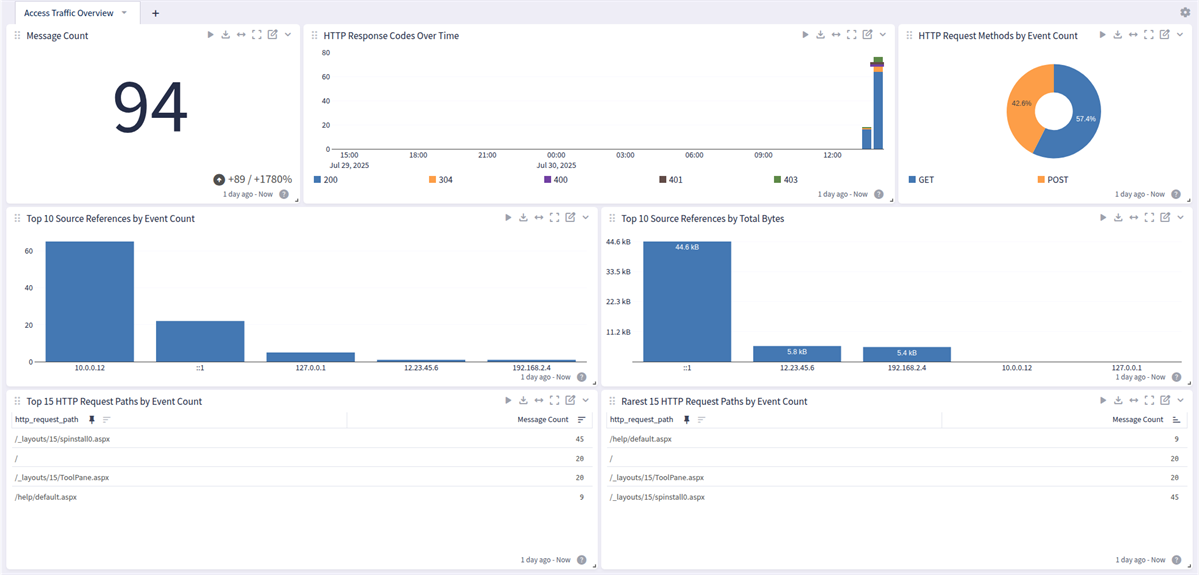Toggle 200 series in response codes legend
Screen dimensions: 1199x575
pos(318,180)
